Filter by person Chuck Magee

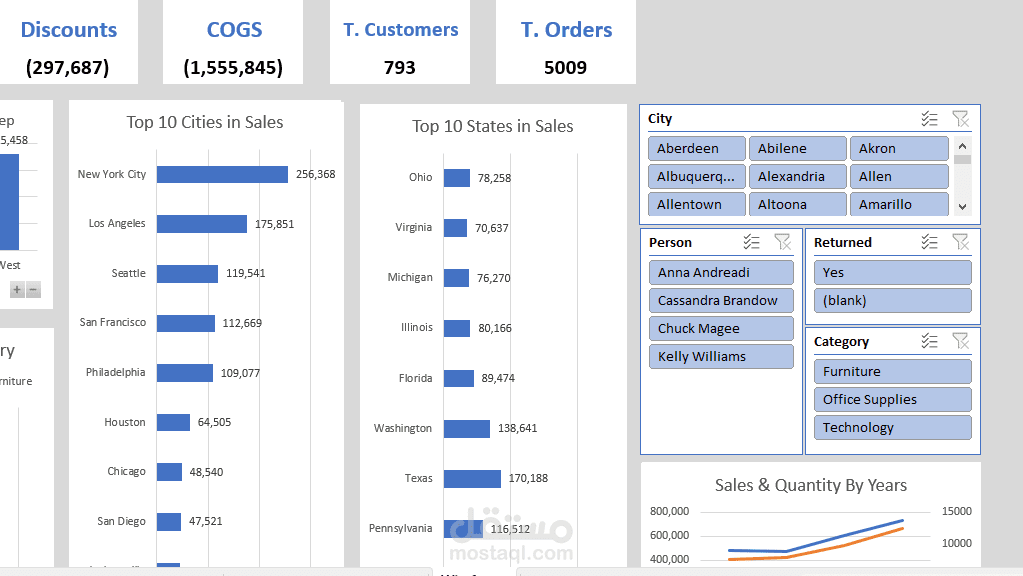click(721, 329)
